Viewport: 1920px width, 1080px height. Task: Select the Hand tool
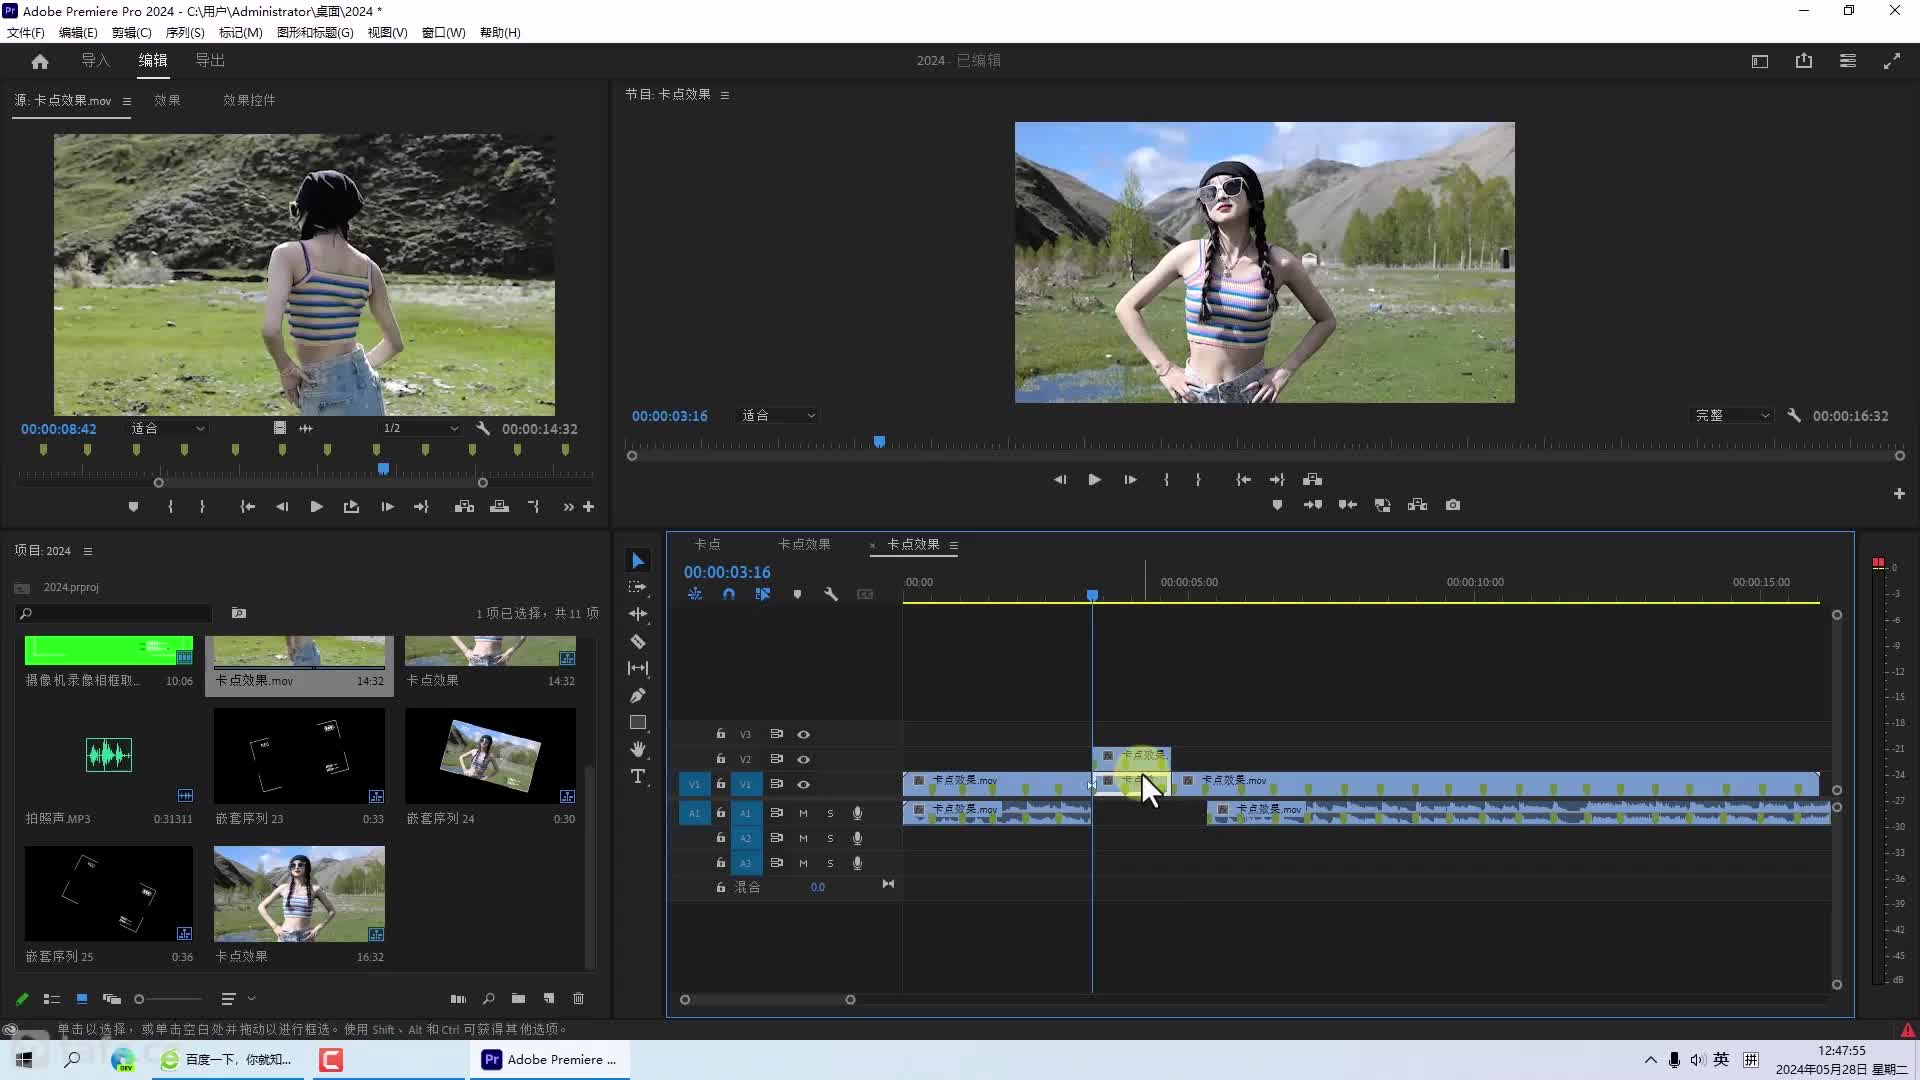[x=638, y=749]
